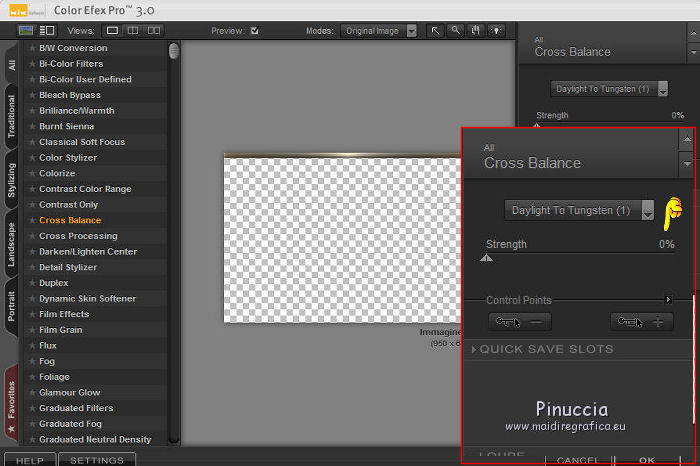This screenshot has width=700, height=466.
Task: Select the Foliage filter
Action: pos(54,377)
